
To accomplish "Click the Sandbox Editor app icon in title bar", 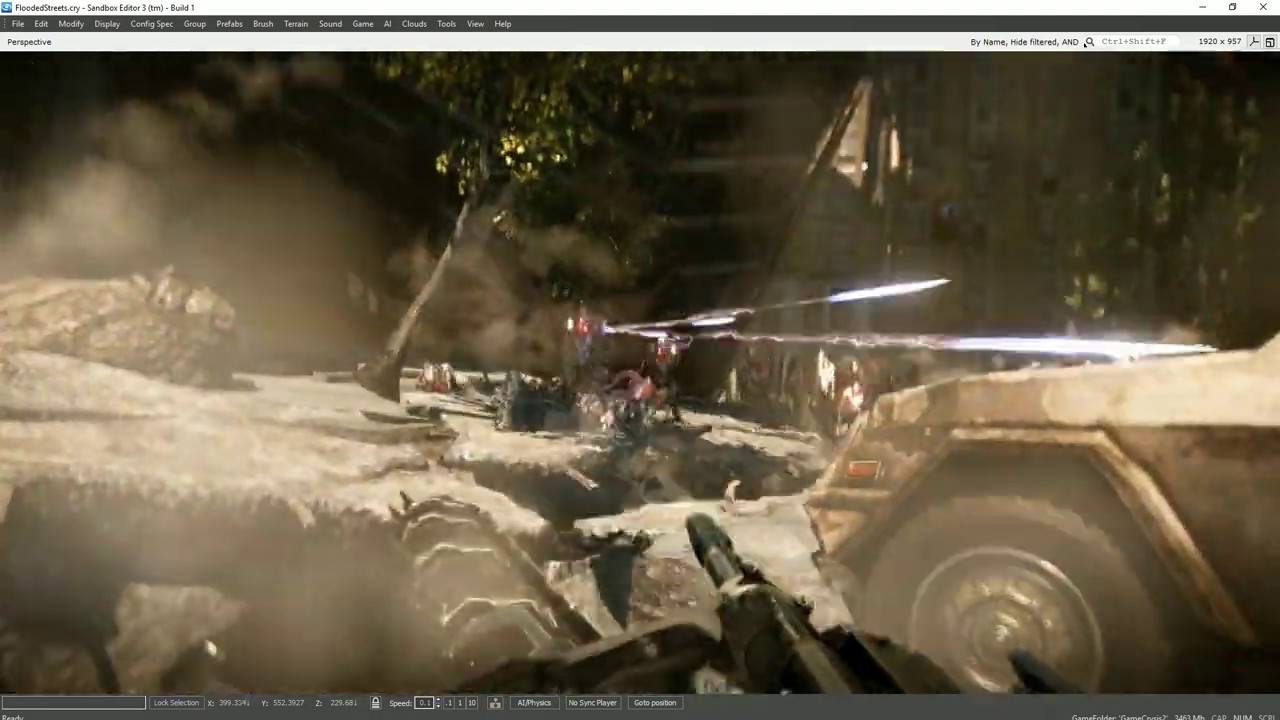I will (7, 7).
